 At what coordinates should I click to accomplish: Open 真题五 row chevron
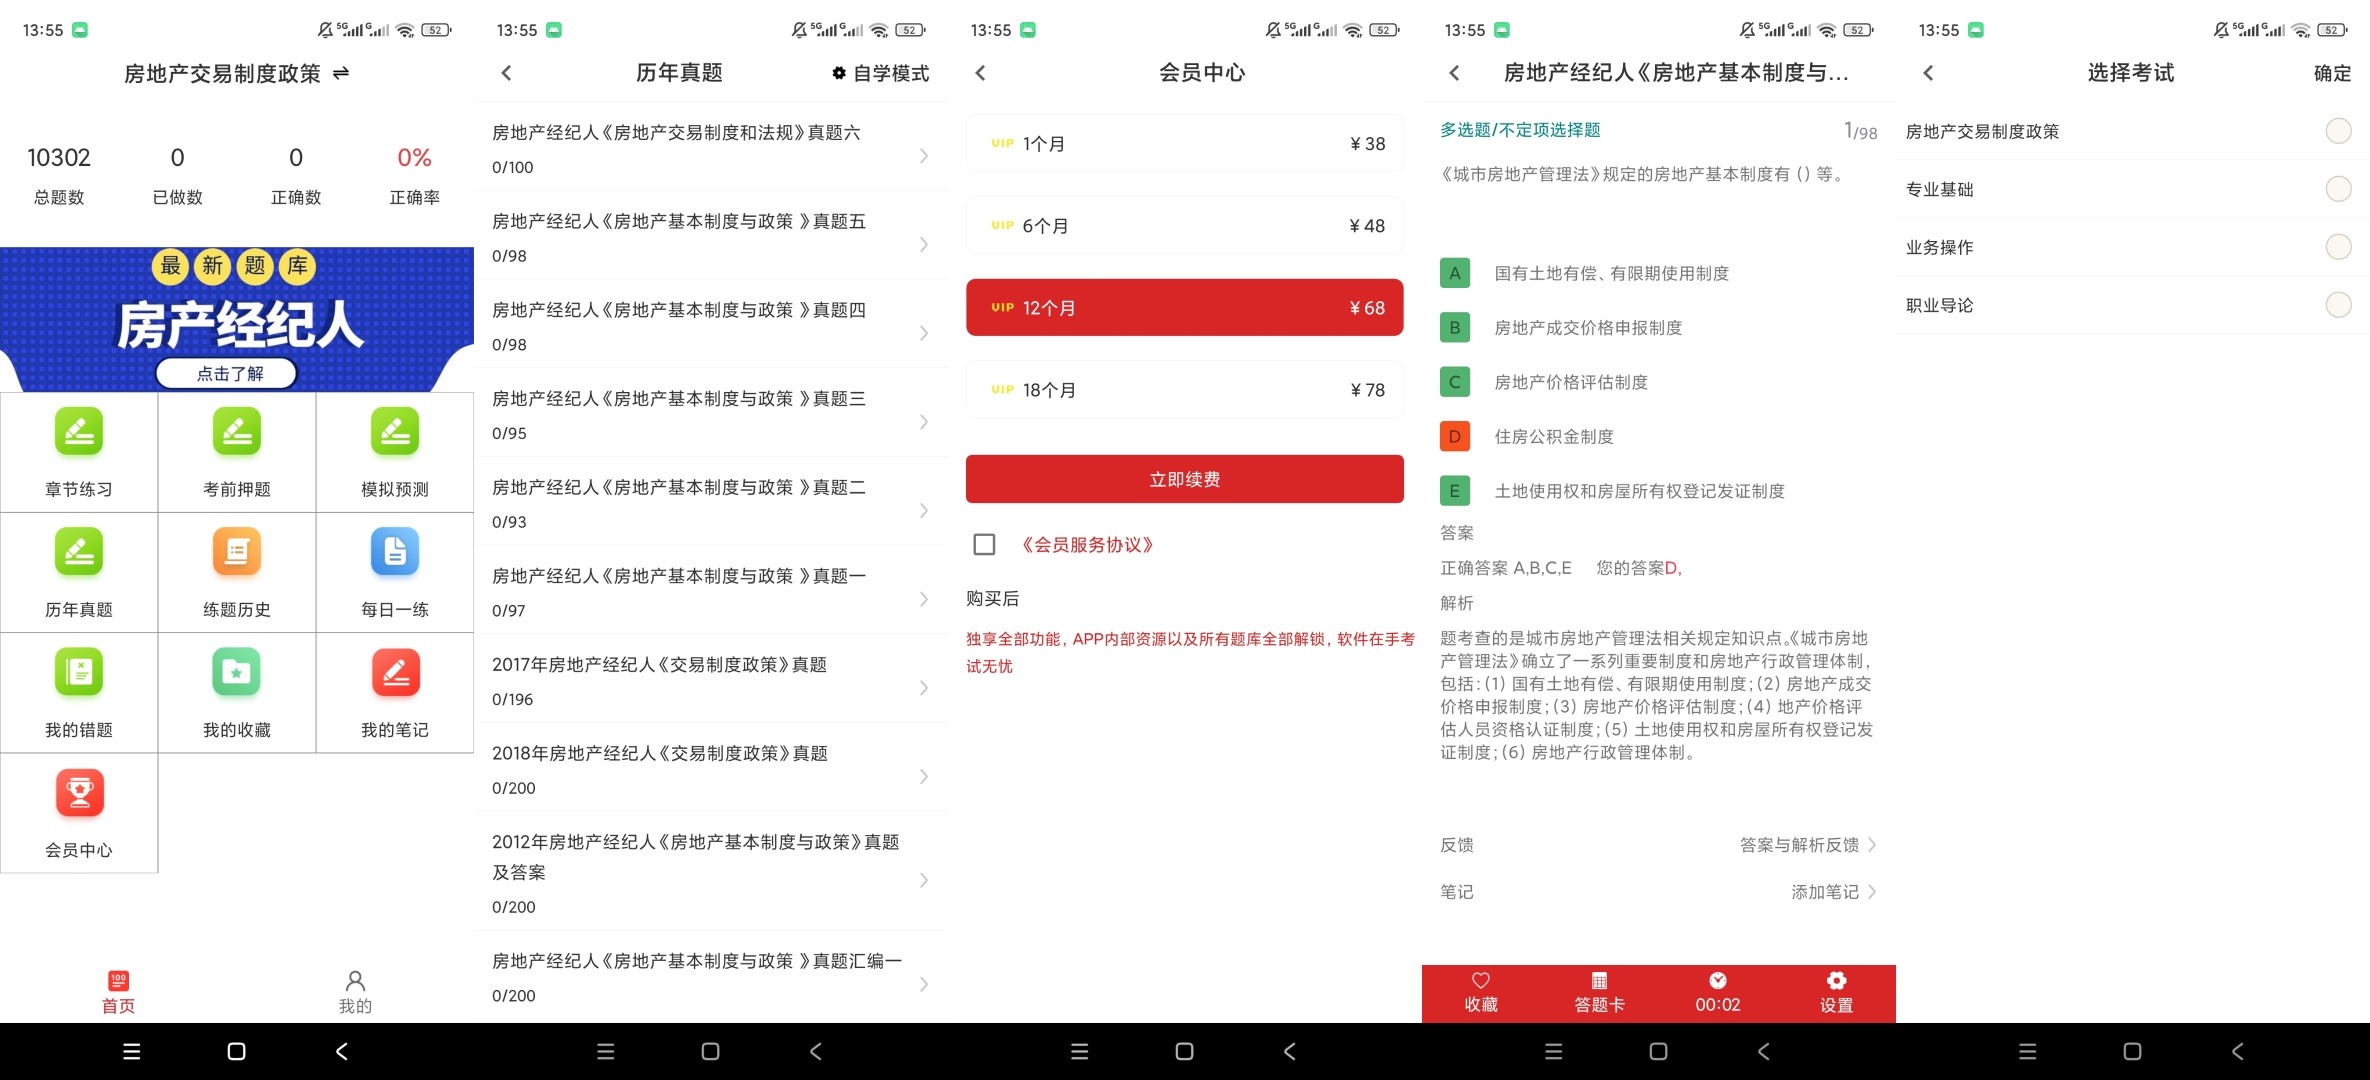(x=924, y=244)
